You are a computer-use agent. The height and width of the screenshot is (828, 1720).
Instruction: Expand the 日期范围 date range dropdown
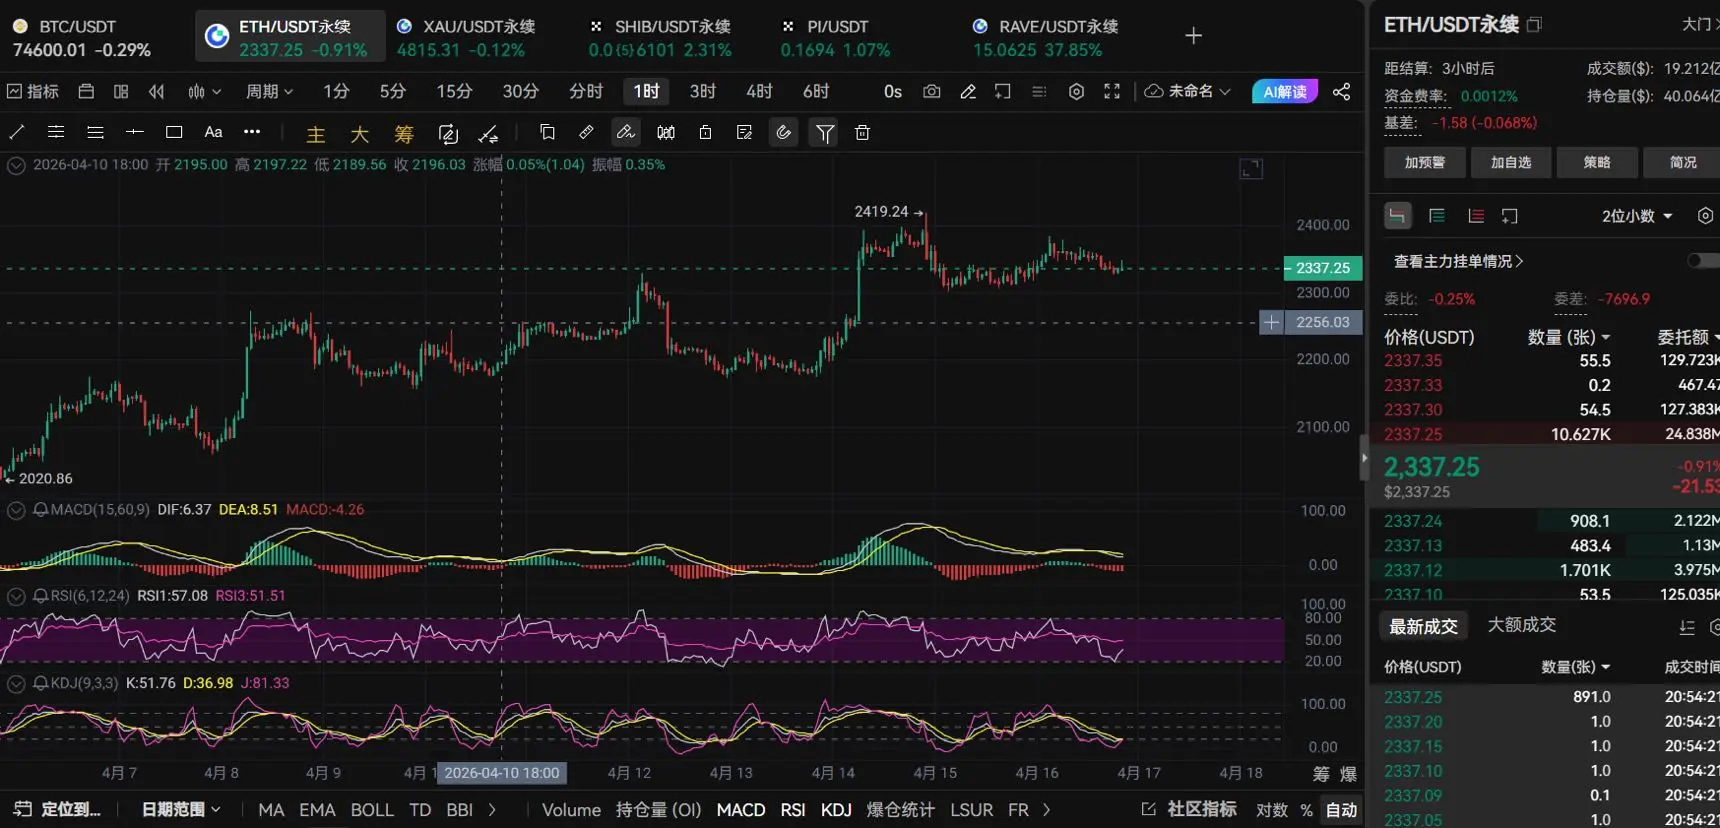[181, 809]
